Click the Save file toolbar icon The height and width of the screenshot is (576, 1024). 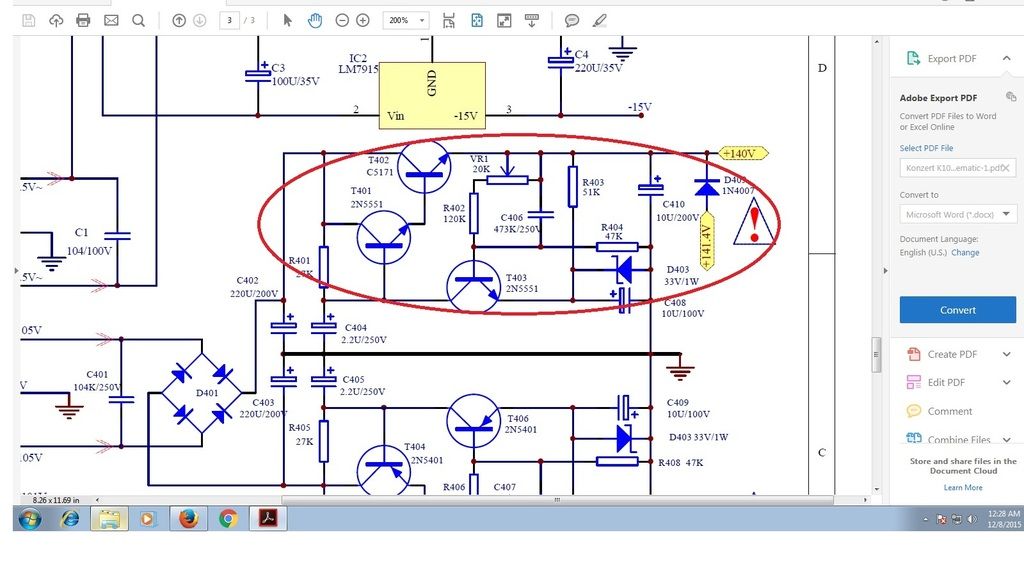(x=29, y=21)
